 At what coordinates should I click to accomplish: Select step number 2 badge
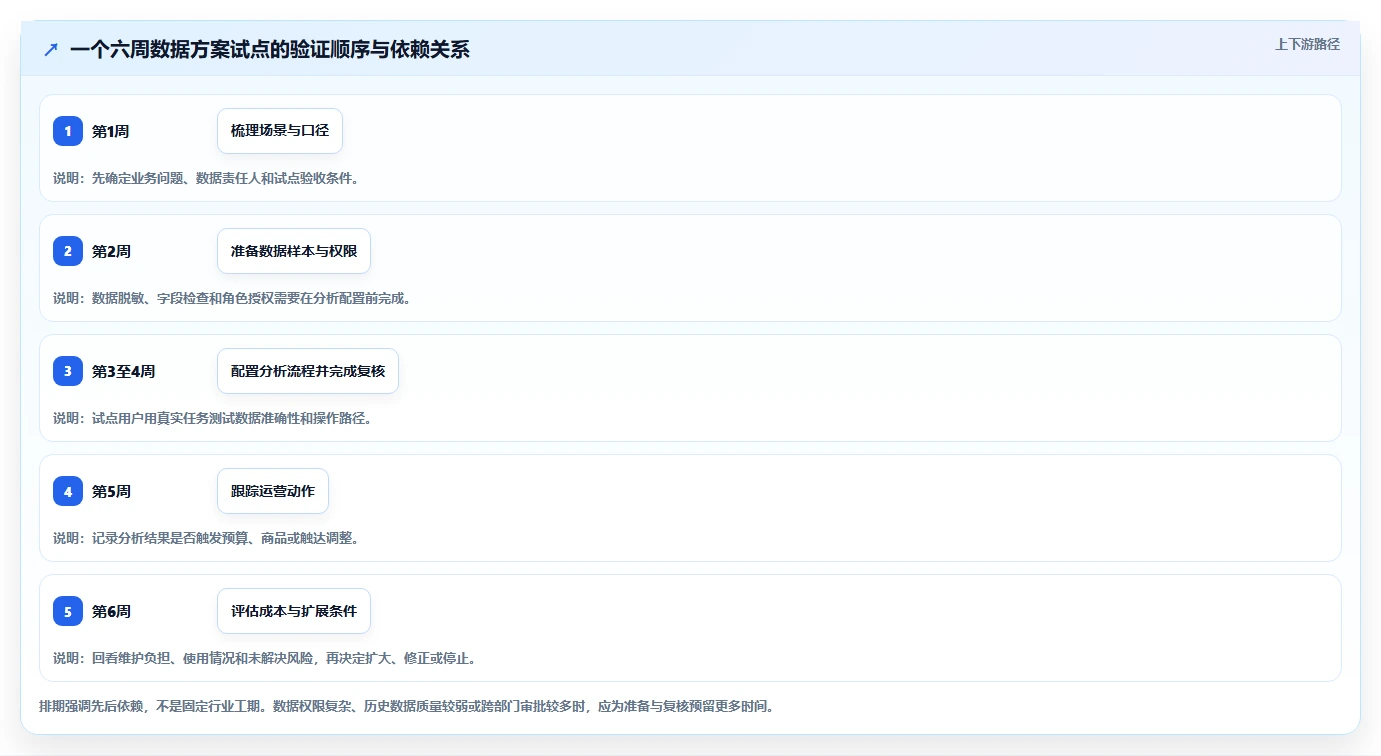pyautogui.click(x=68, y=251)
